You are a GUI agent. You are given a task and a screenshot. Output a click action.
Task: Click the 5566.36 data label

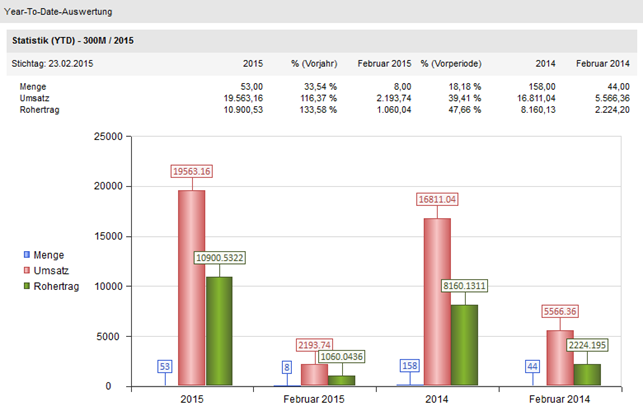click(x=560, y=312)
